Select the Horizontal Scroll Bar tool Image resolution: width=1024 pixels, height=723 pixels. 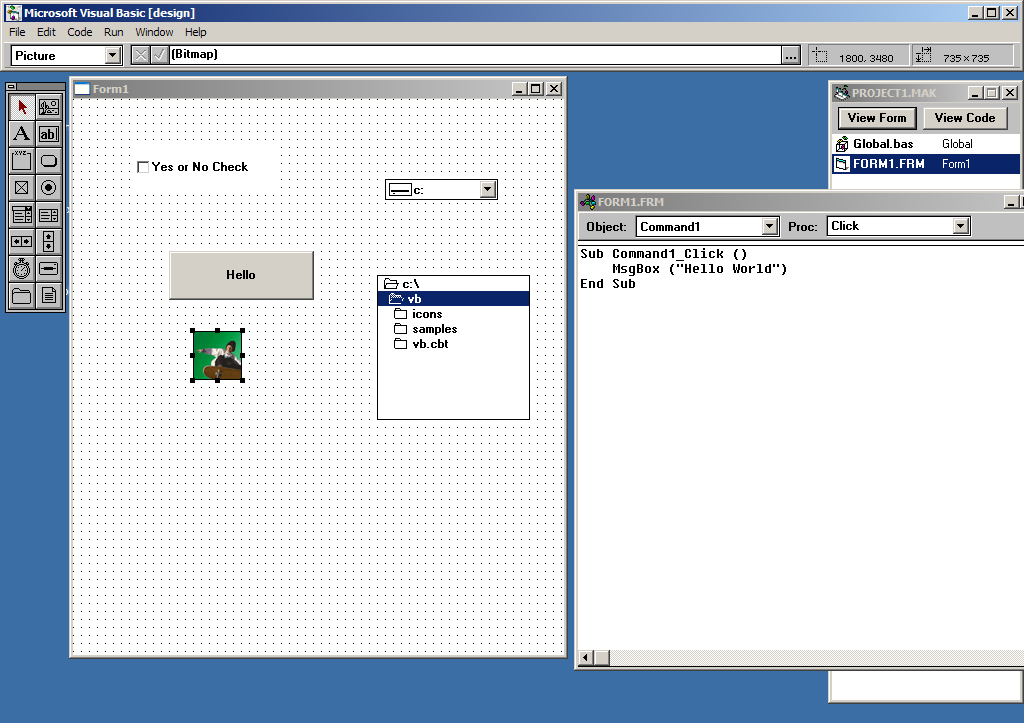coord(22,242)
